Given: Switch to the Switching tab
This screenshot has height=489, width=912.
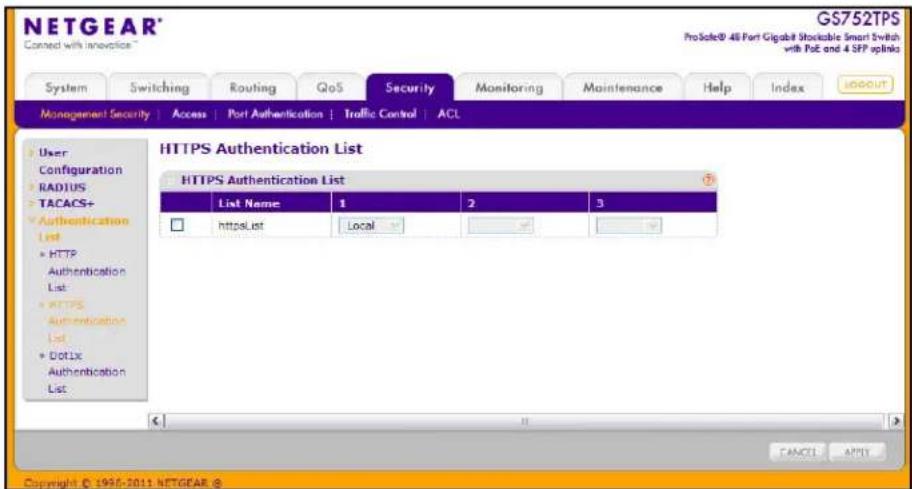Looking at the screenshot, I should click(x=159, y=88).
